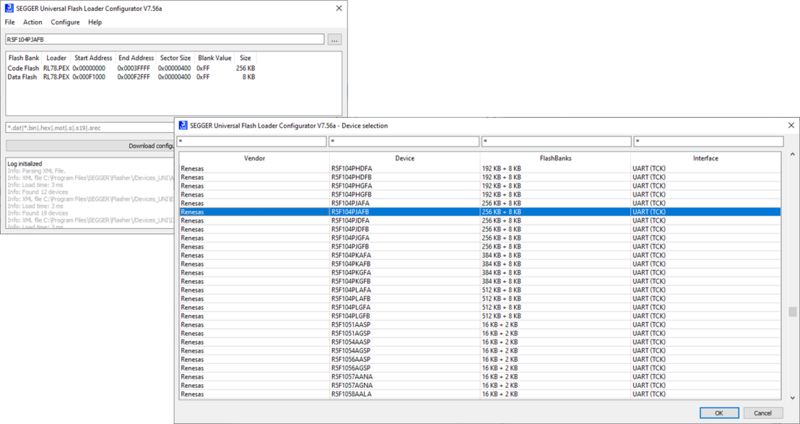Click the SEGGER icon in Device selection title bar
This screenshot has height=424, width=800.
pyautogui.click(x=183, y=125)
